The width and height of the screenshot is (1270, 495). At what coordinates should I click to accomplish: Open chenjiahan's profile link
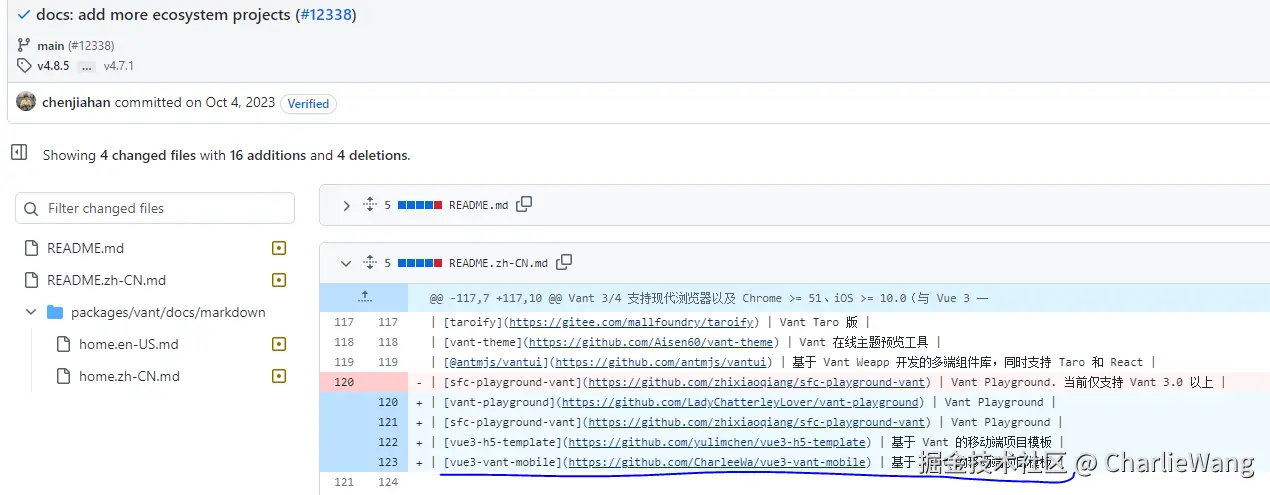click(76, 102)
